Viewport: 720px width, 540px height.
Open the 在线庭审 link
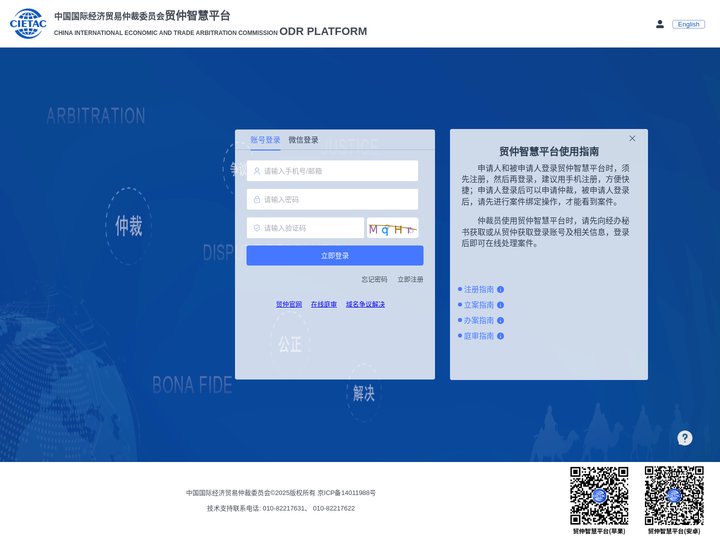(324, 304)
